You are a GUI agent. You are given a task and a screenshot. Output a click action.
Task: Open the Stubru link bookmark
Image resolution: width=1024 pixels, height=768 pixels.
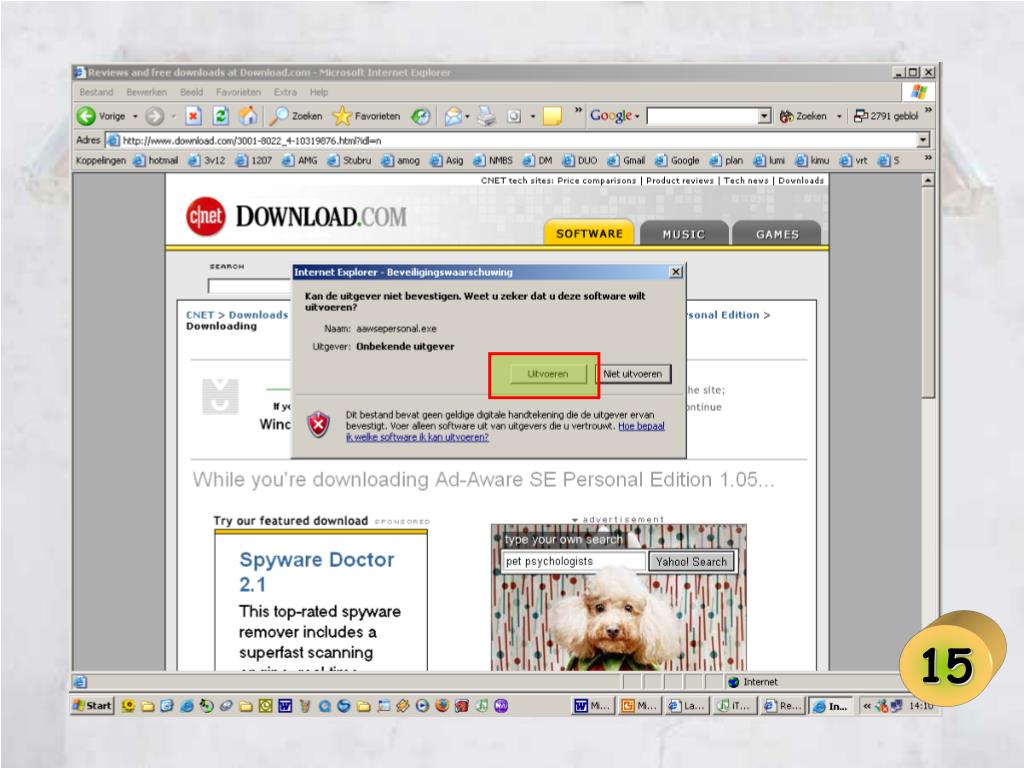(349, 161)
